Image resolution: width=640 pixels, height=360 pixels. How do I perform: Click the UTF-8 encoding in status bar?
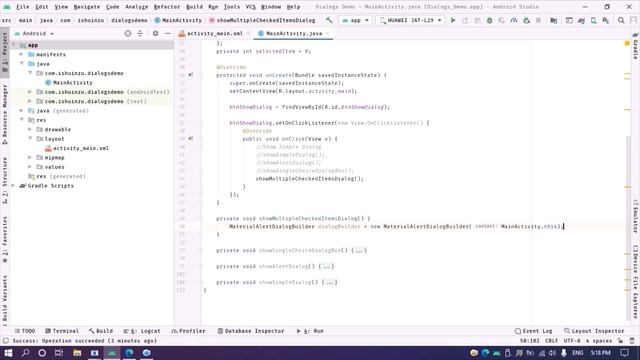tap(572, 341)
